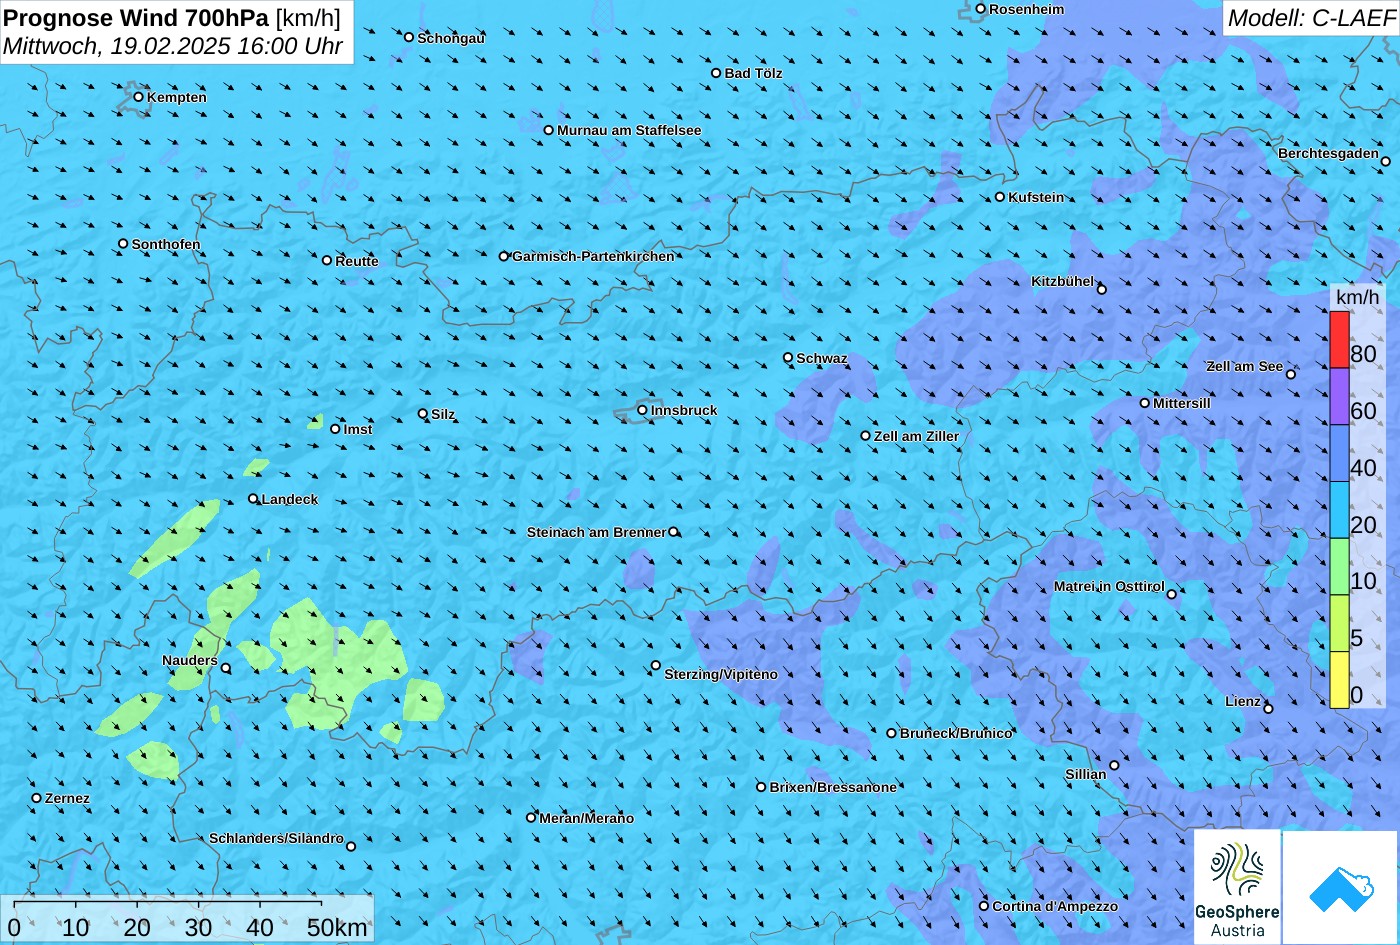1400x945 pixels.
Task: Click the Zell am See marker
Action: (x=1290, y=374)
